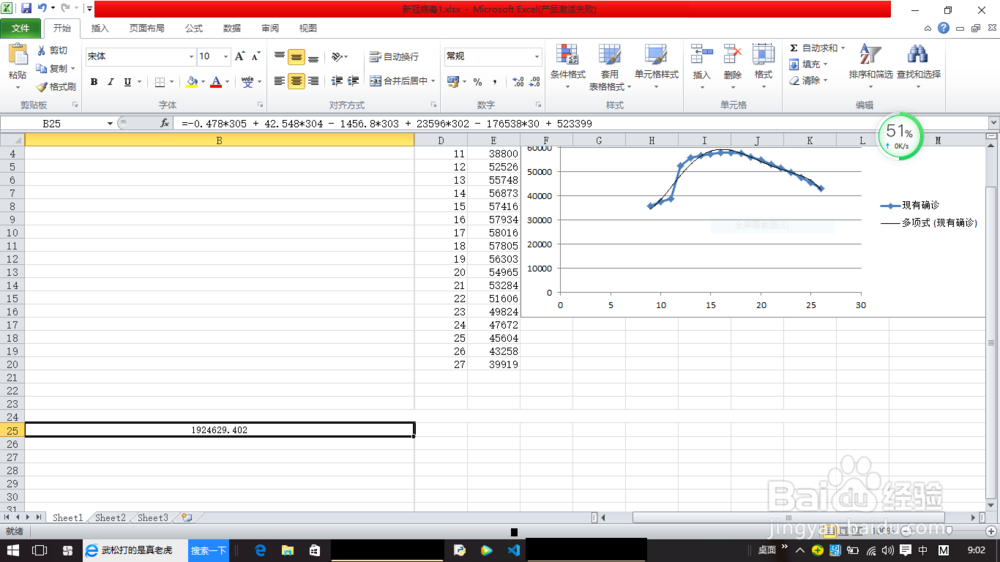Click the Find and Select binoculars icon
The height and width of the screenshot is (562, 1000).
click(918, 54)
